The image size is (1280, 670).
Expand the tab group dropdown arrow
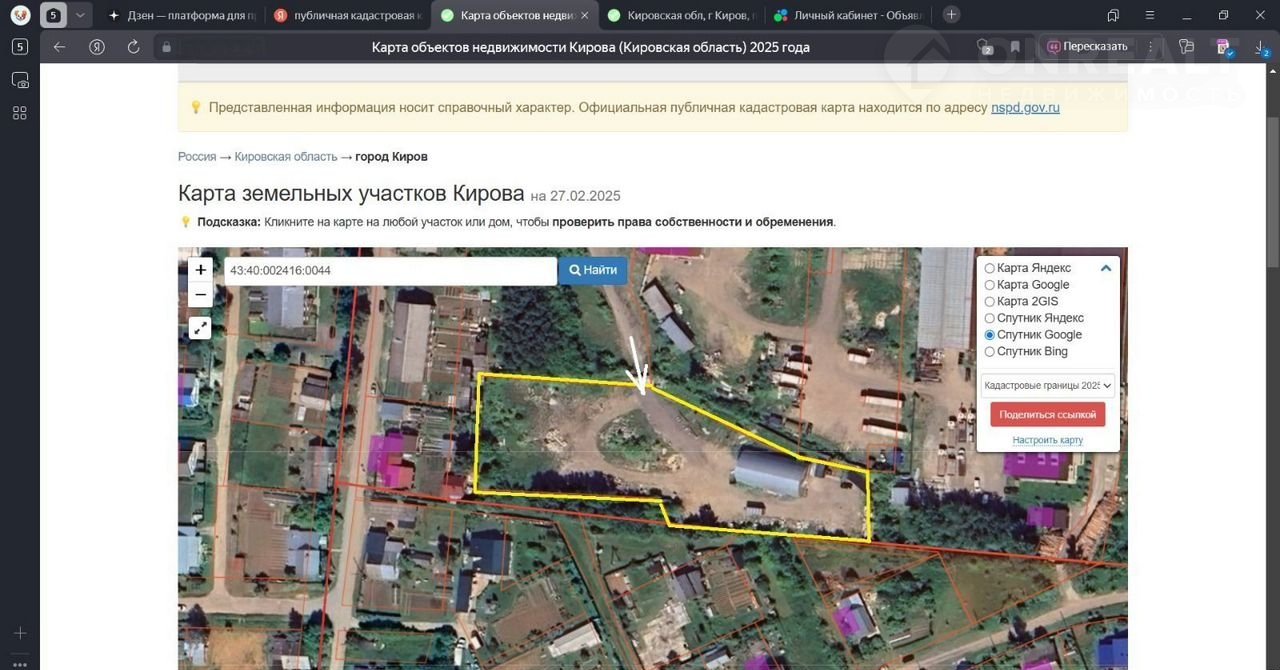point(80,15)
